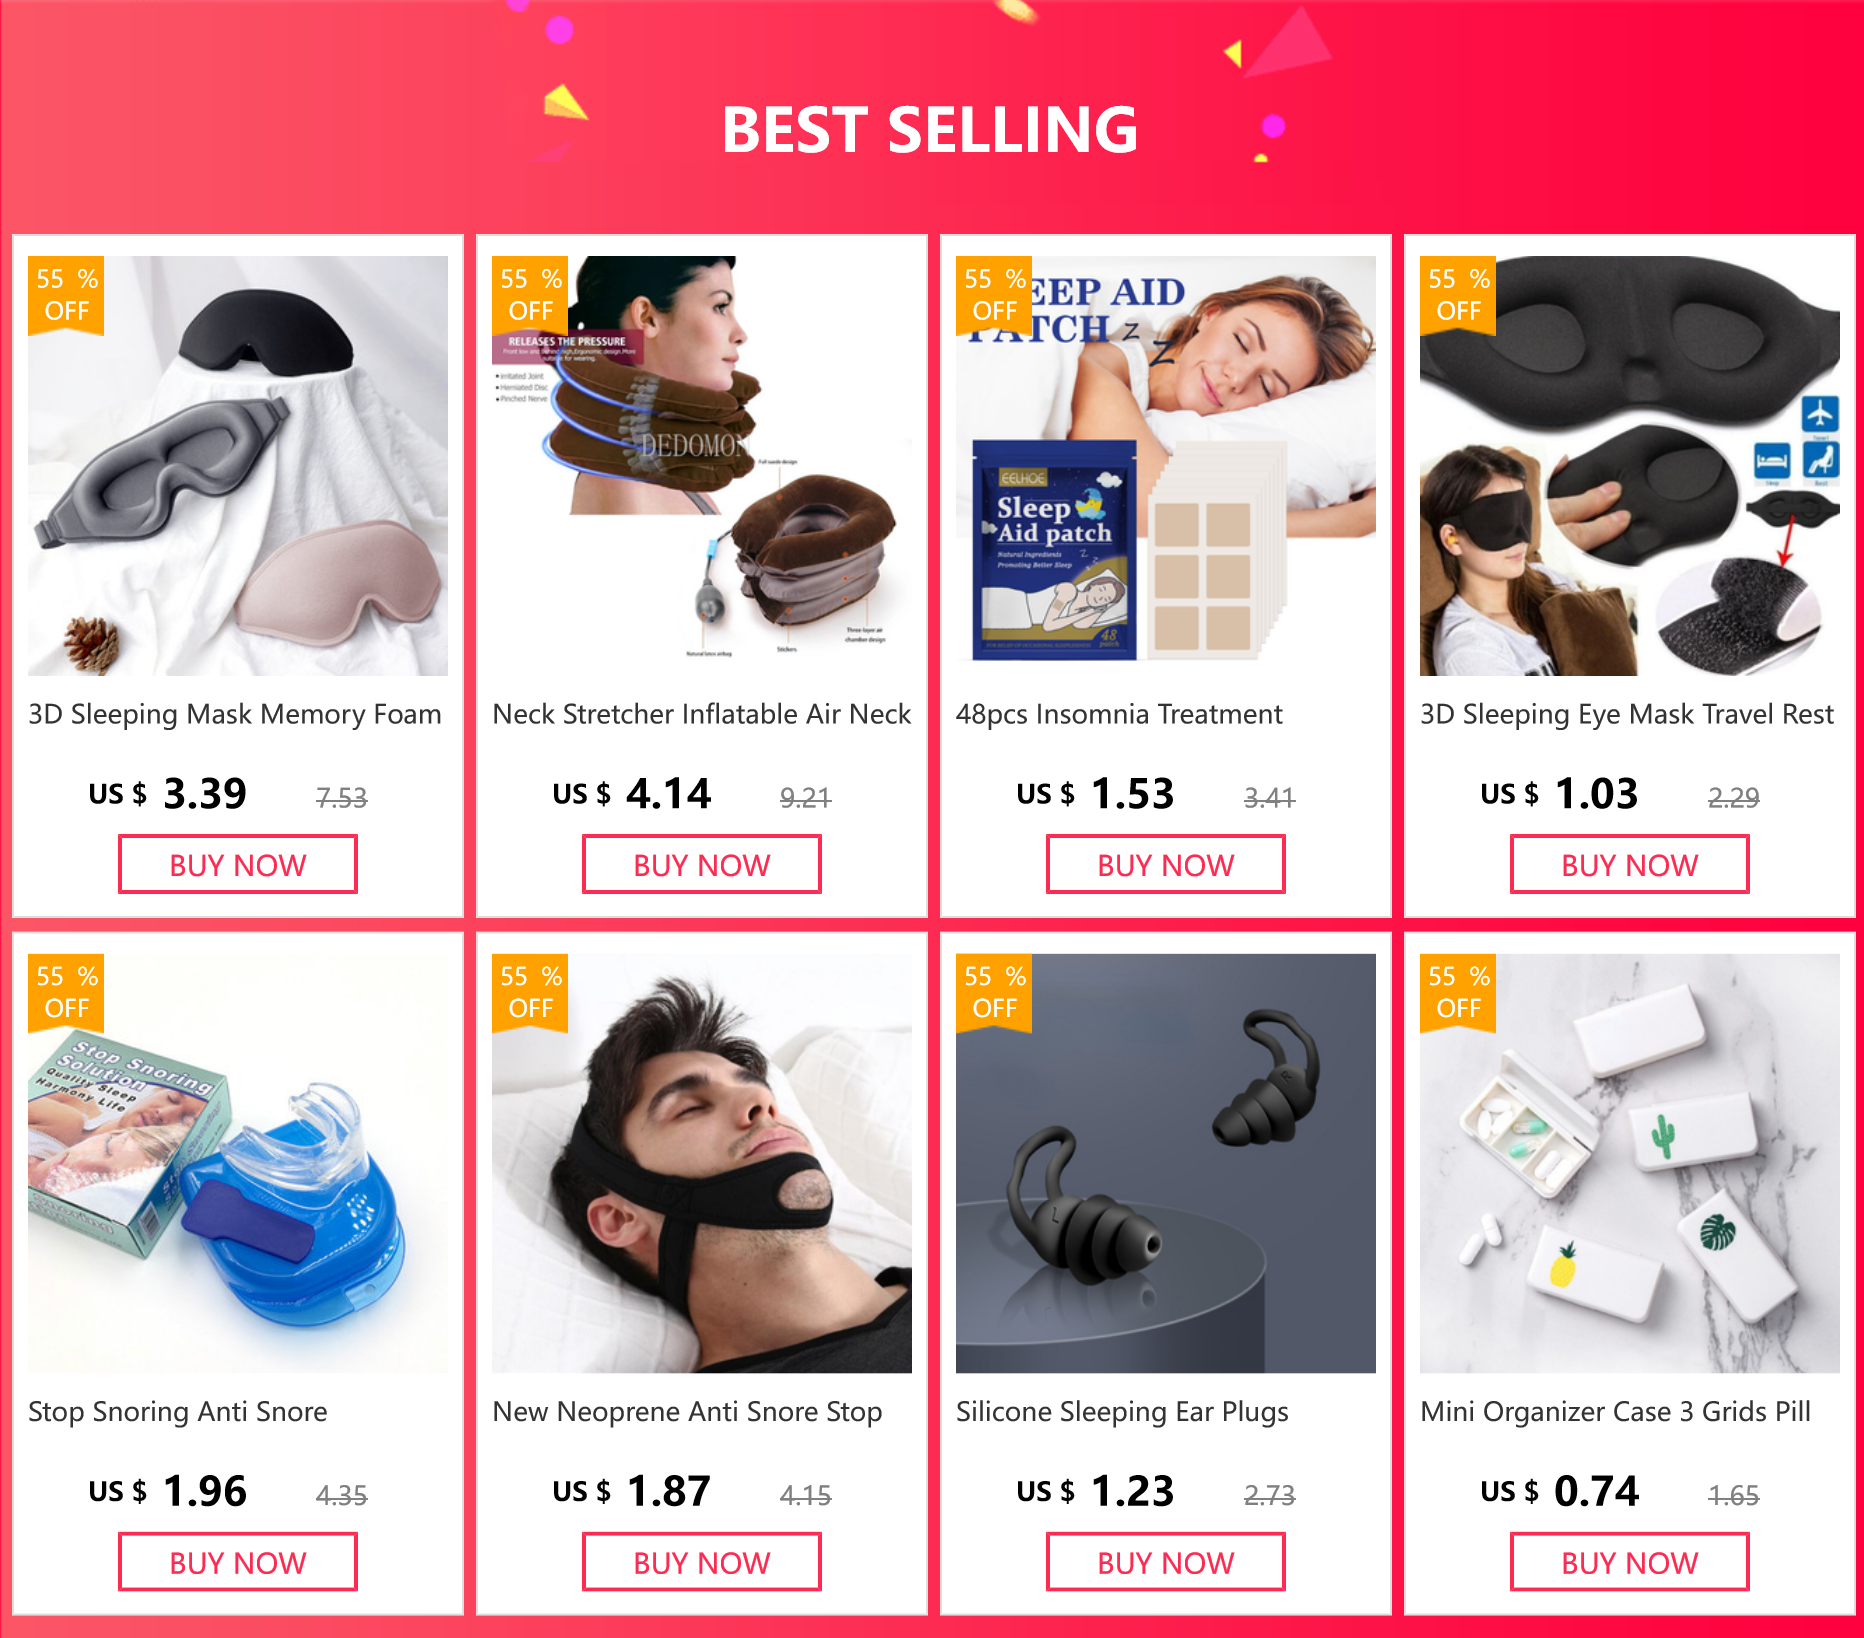Image resolution: width=1864 pixels, height=1638 pixels.
Task: Buy the 48pcs Insomnia Treatment patches
Action: tap(1166, 865)
